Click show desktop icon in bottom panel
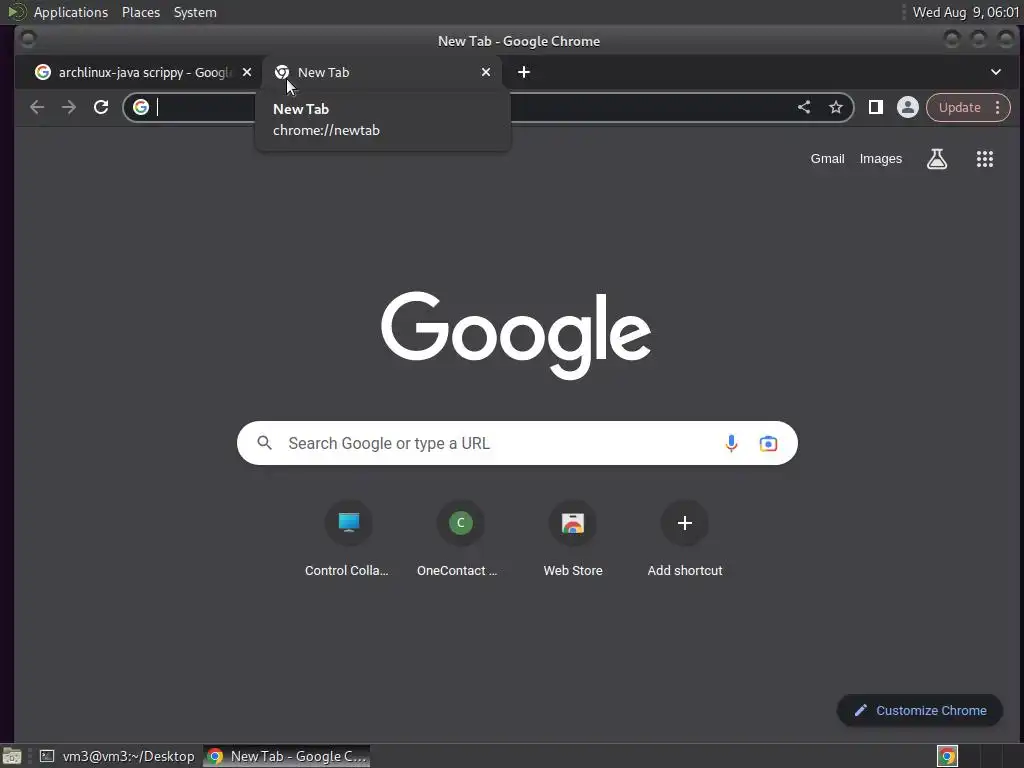1024x768 pixels. coord(12,756)
